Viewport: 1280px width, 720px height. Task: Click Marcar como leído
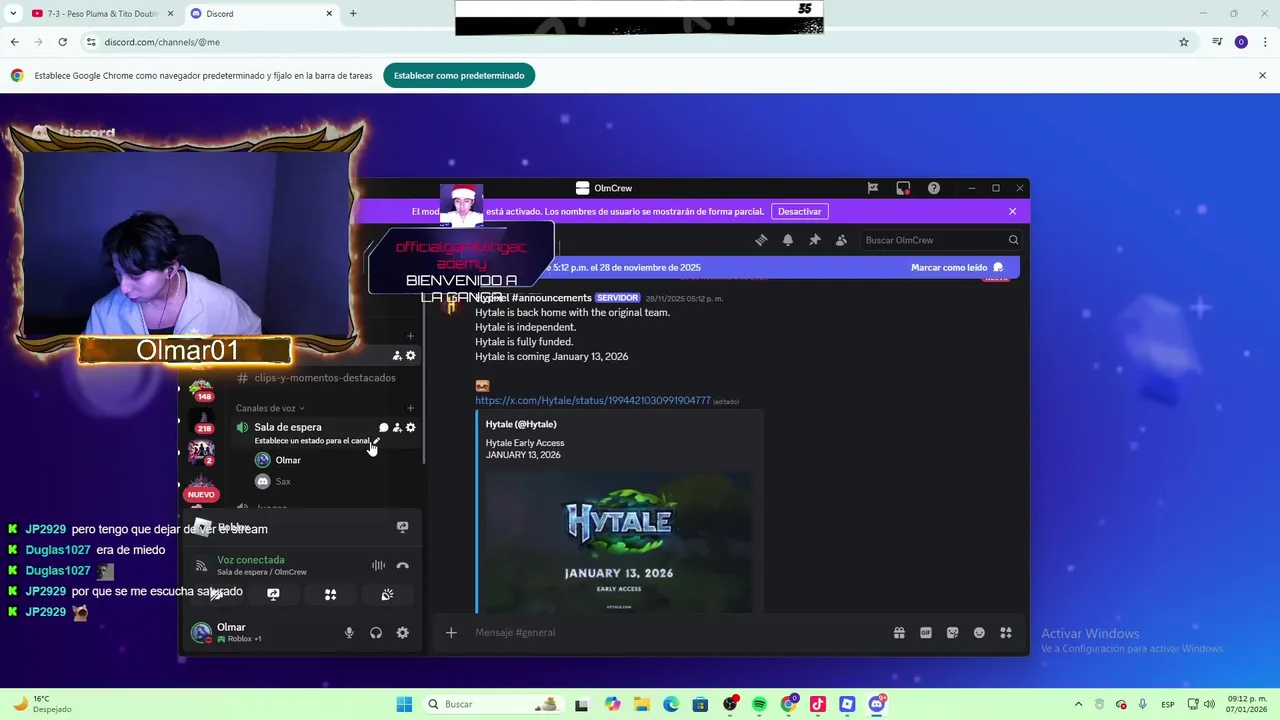coord(957,267)
